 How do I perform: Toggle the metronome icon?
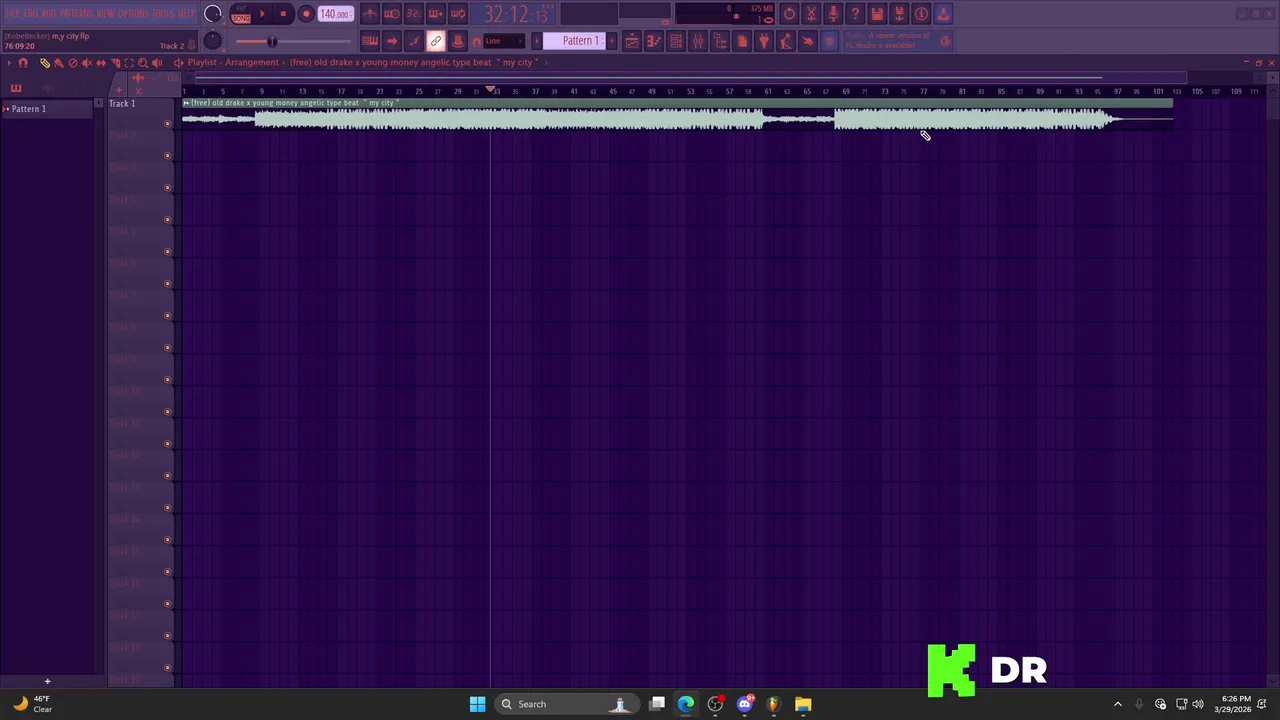pos(370,14)
